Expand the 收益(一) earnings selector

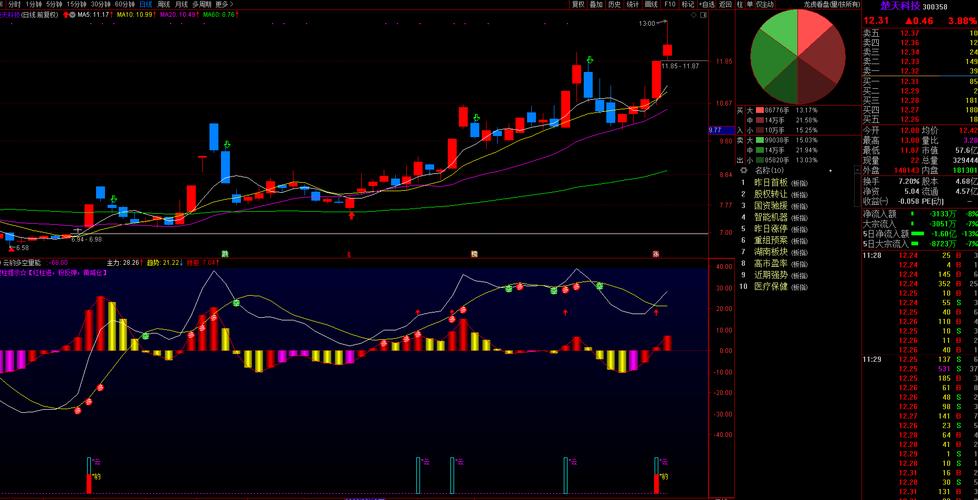(882, 201)
